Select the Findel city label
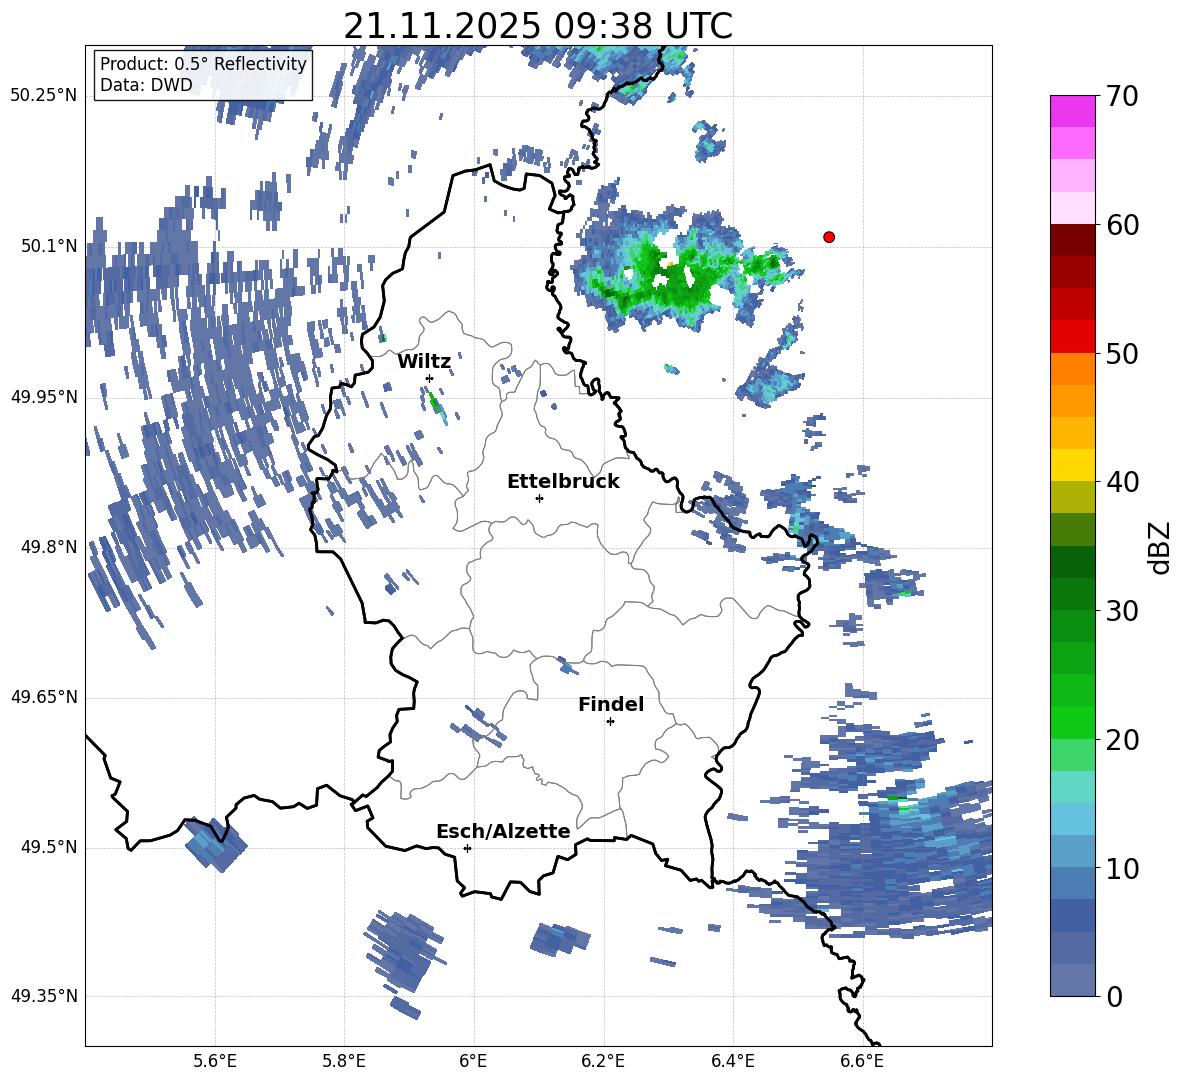Viewport: 1184px width, 1081px height. (x=611, y=704)
